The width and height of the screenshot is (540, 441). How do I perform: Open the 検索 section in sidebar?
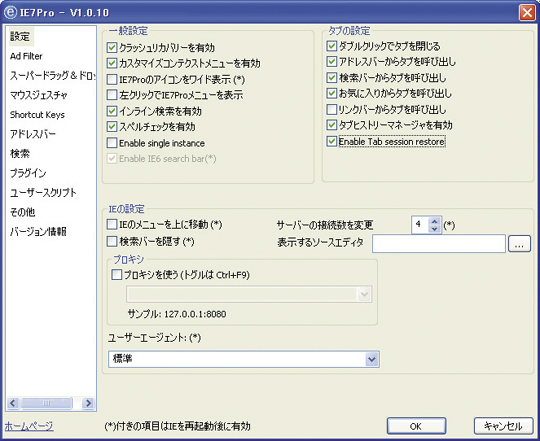click(x=20, y=154)
